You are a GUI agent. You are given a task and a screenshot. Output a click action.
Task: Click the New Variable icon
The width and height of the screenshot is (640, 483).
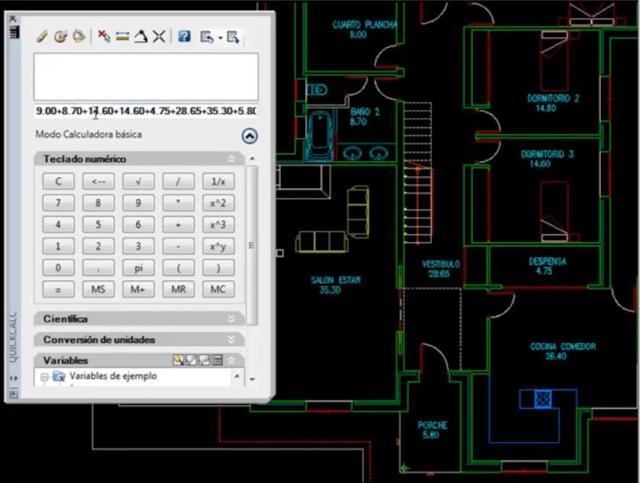point(178,360)
